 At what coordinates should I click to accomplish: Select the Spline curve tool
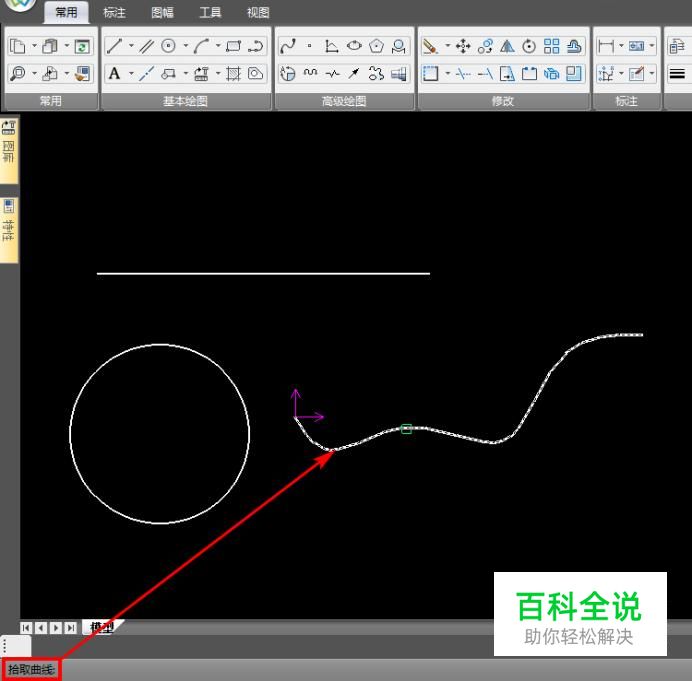[288, 46]
